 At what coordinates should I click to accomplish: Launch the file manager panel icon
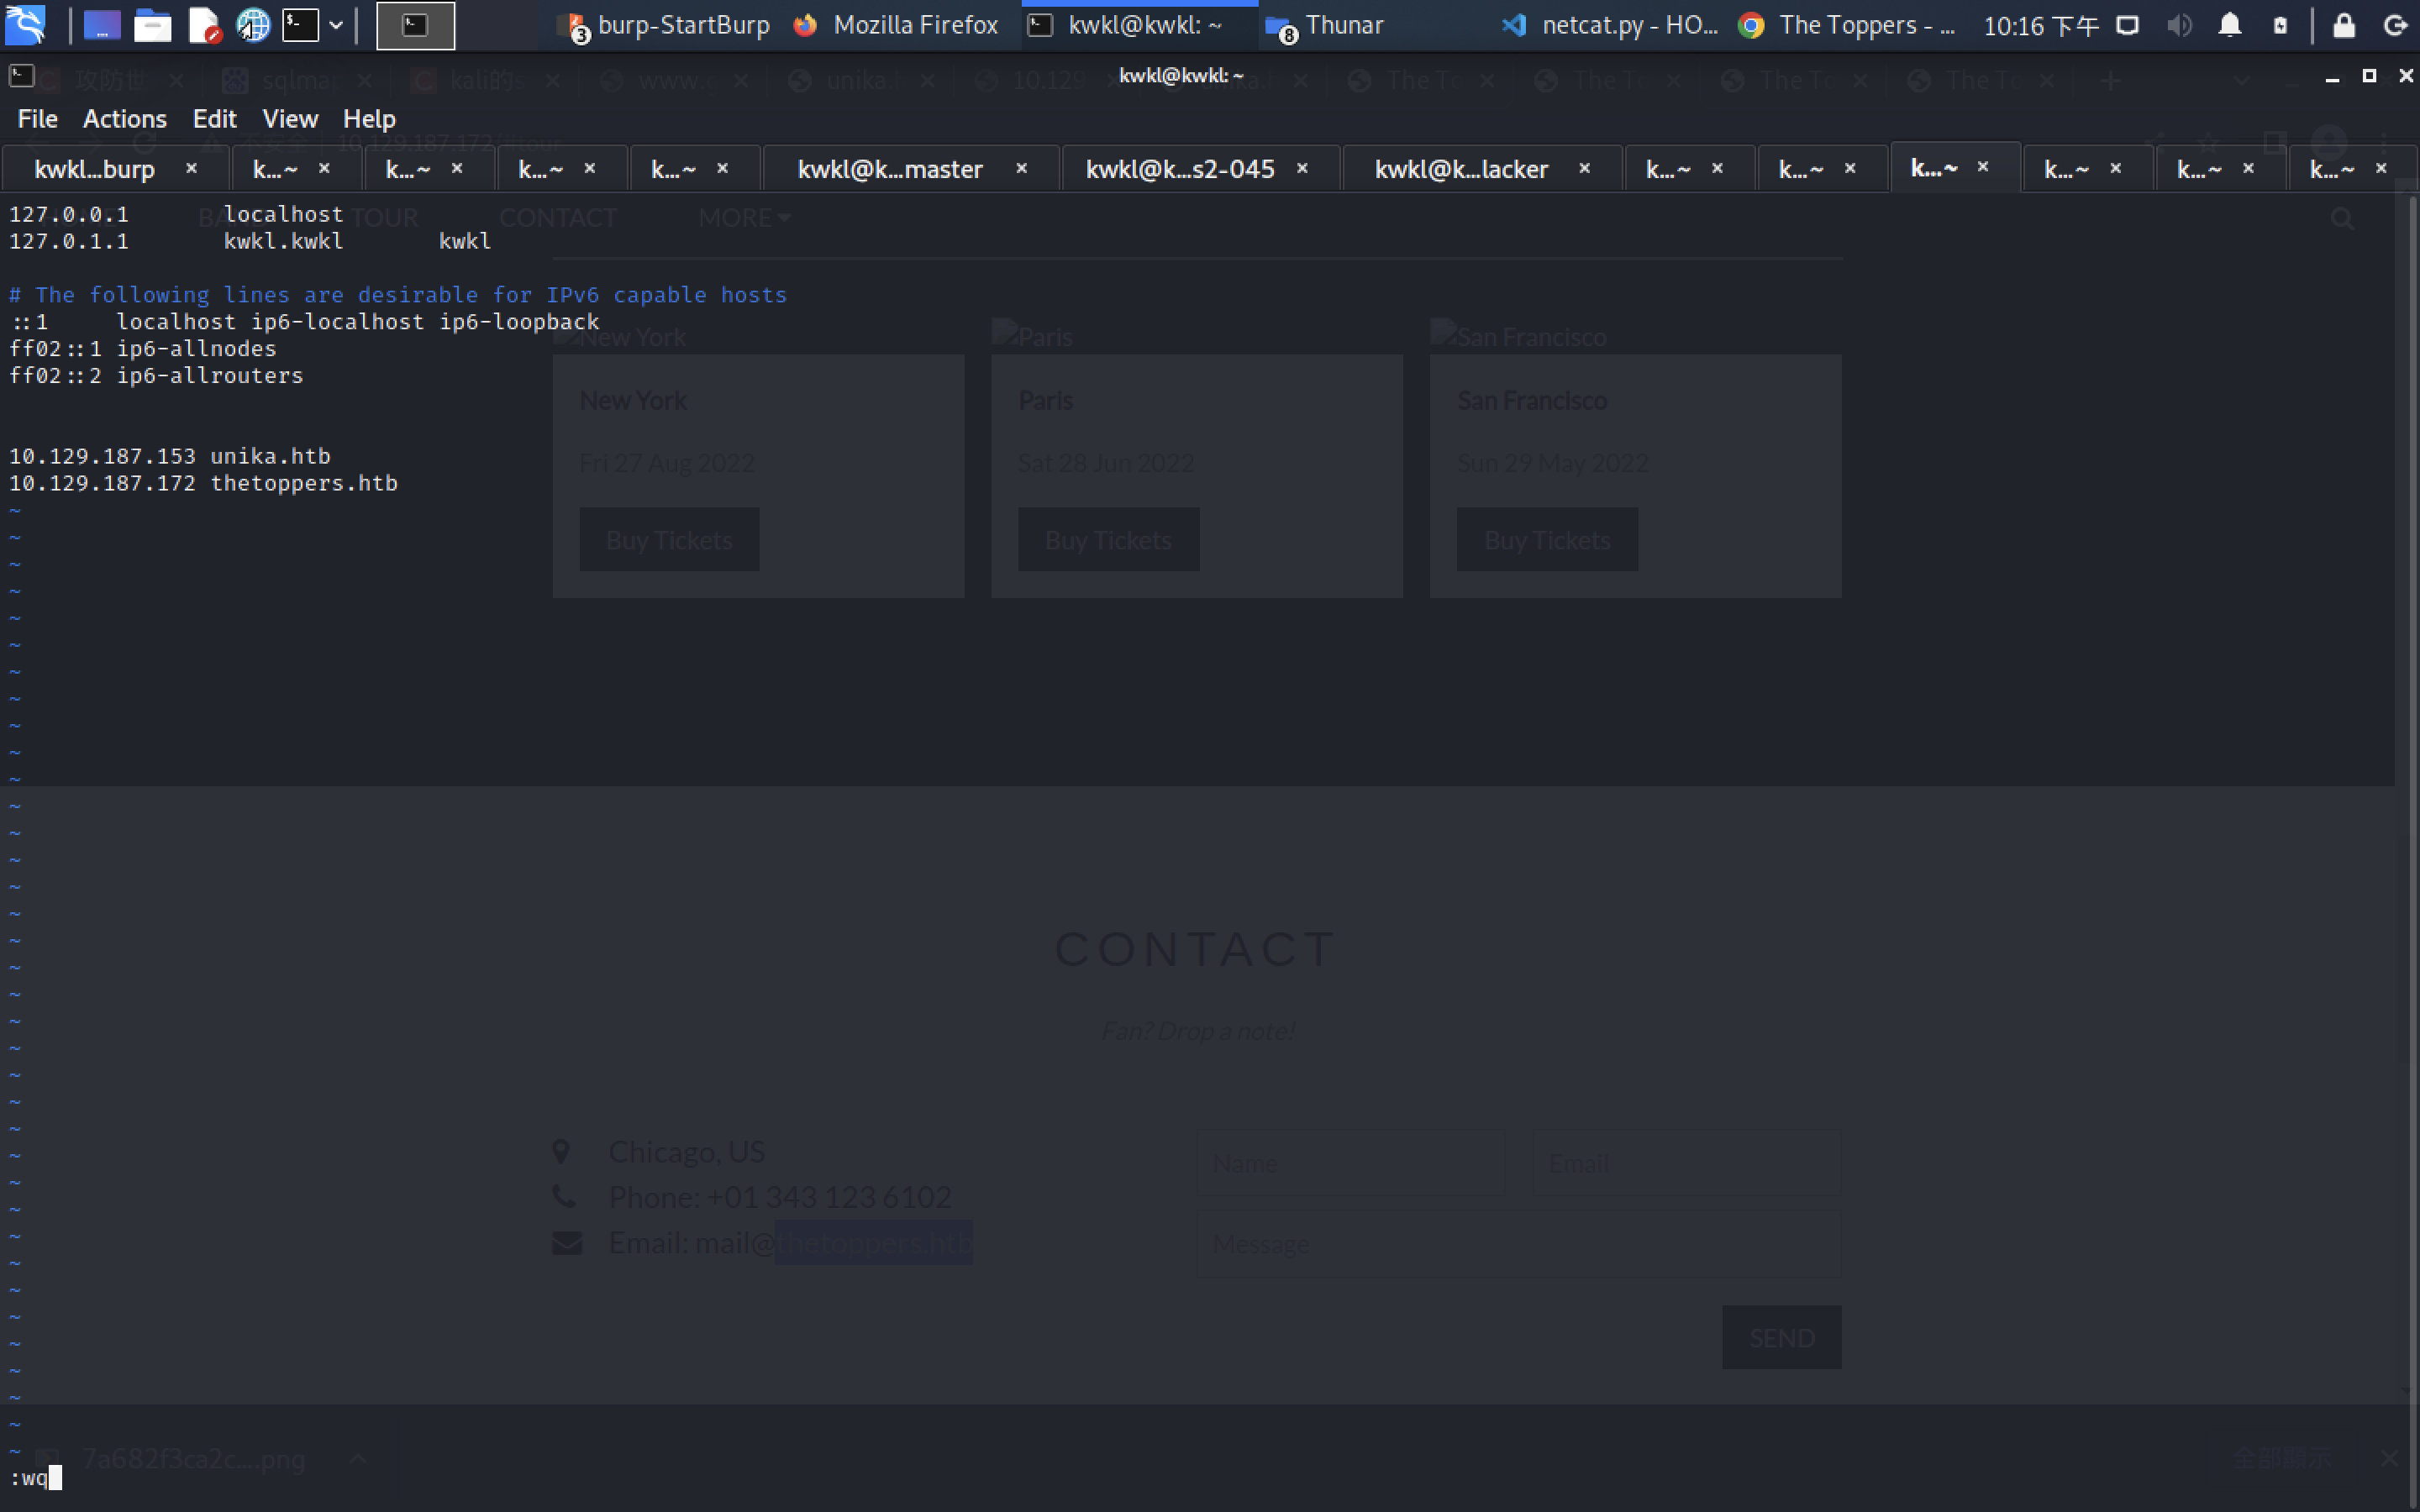(152, 25)
